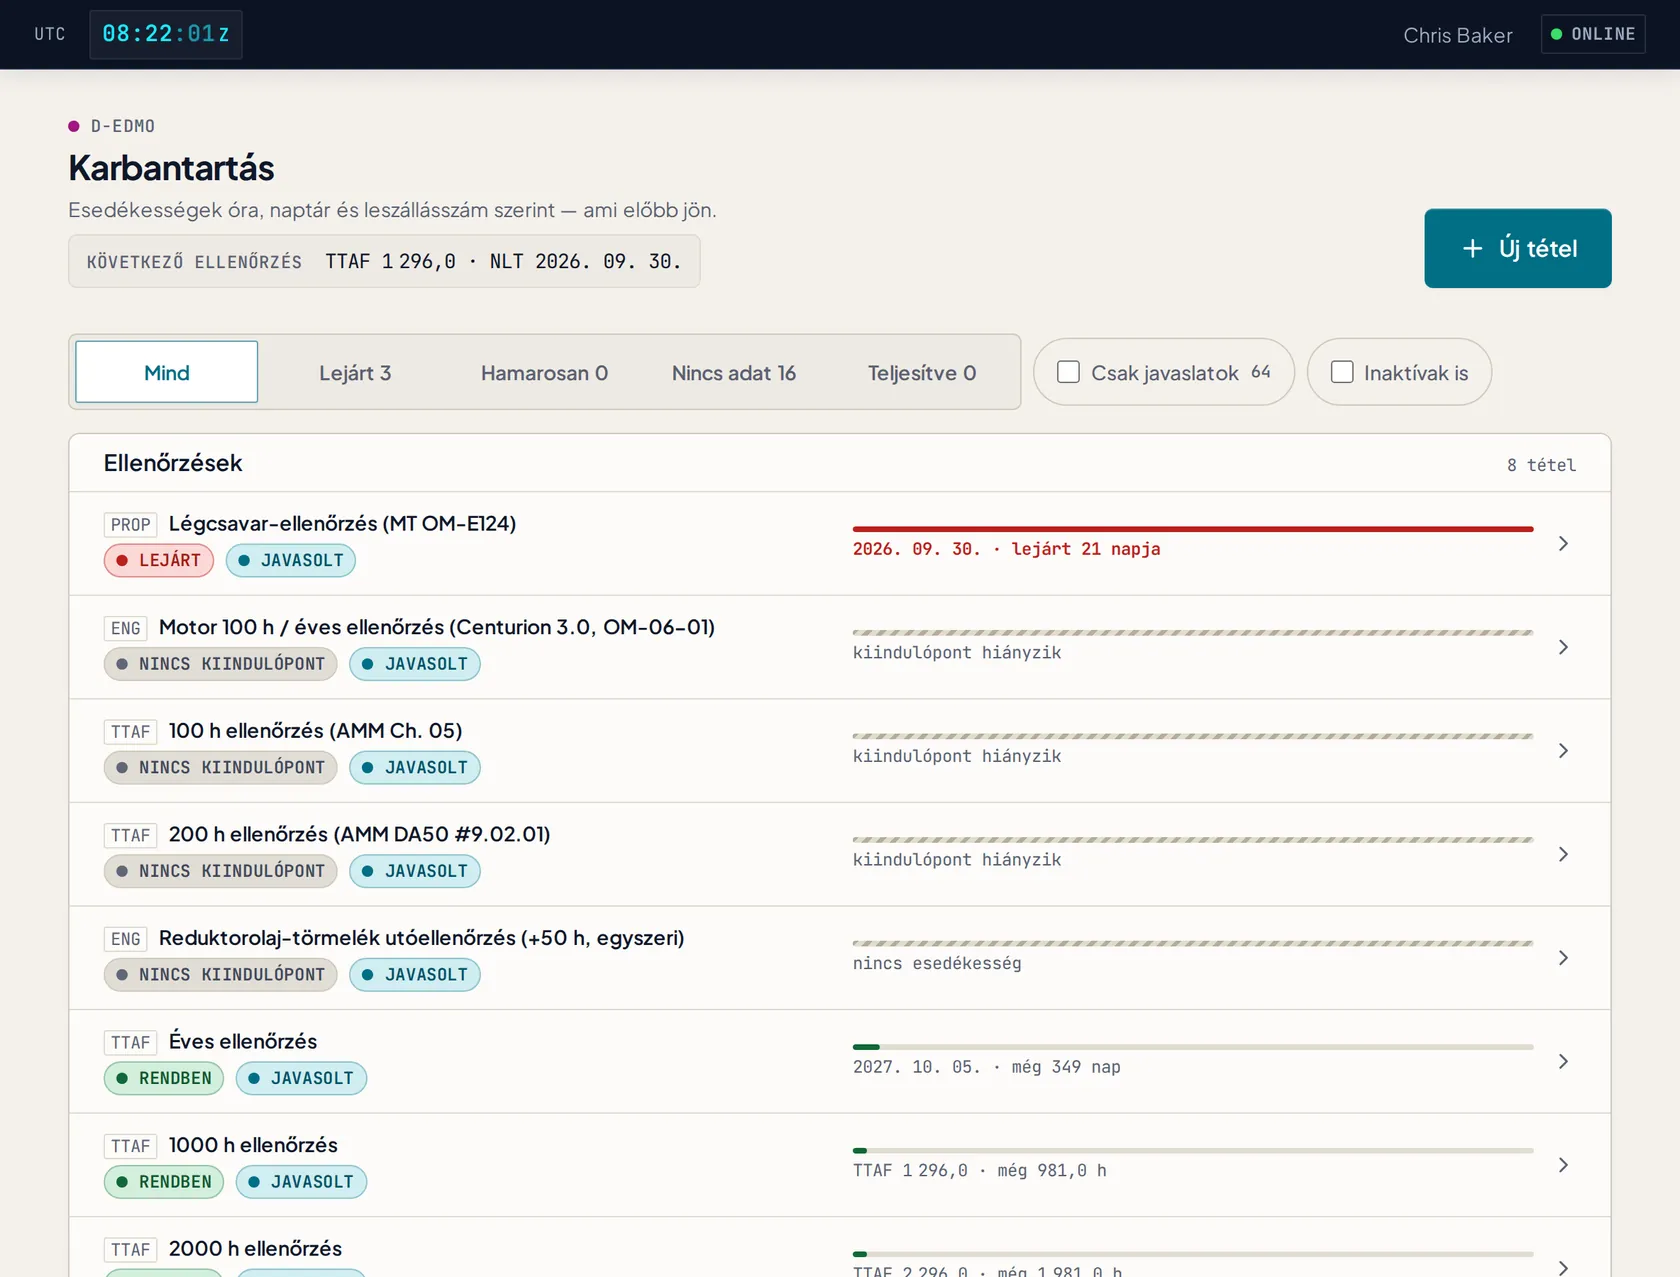Click the UTC clock display 08:22:01z

(x=166, y=34)
